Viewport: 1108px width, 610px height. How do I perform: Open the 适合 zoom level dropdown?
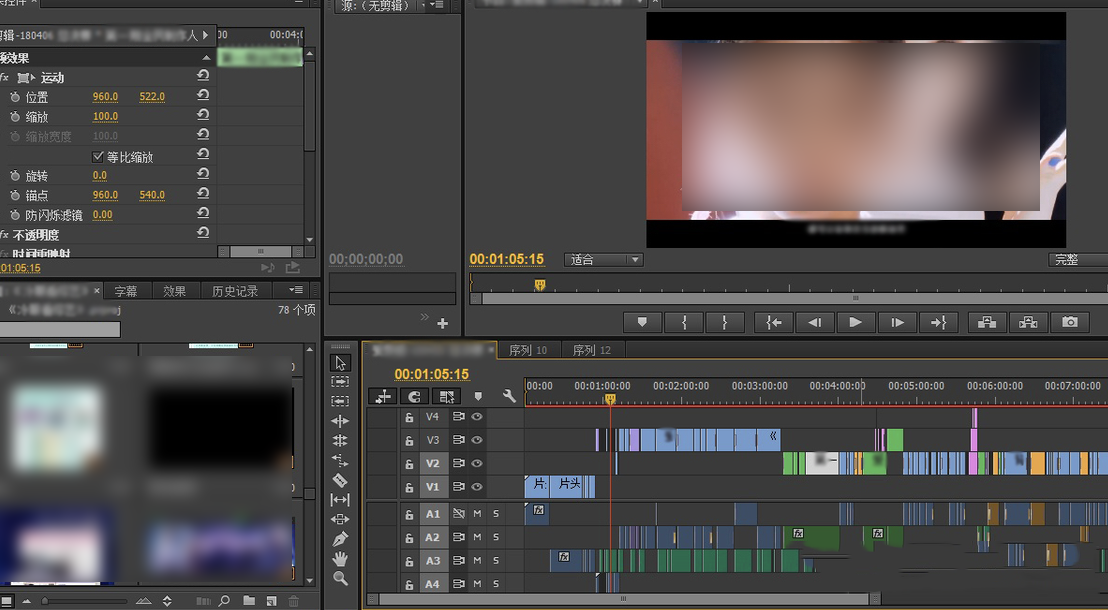click(x=604, y=260)
